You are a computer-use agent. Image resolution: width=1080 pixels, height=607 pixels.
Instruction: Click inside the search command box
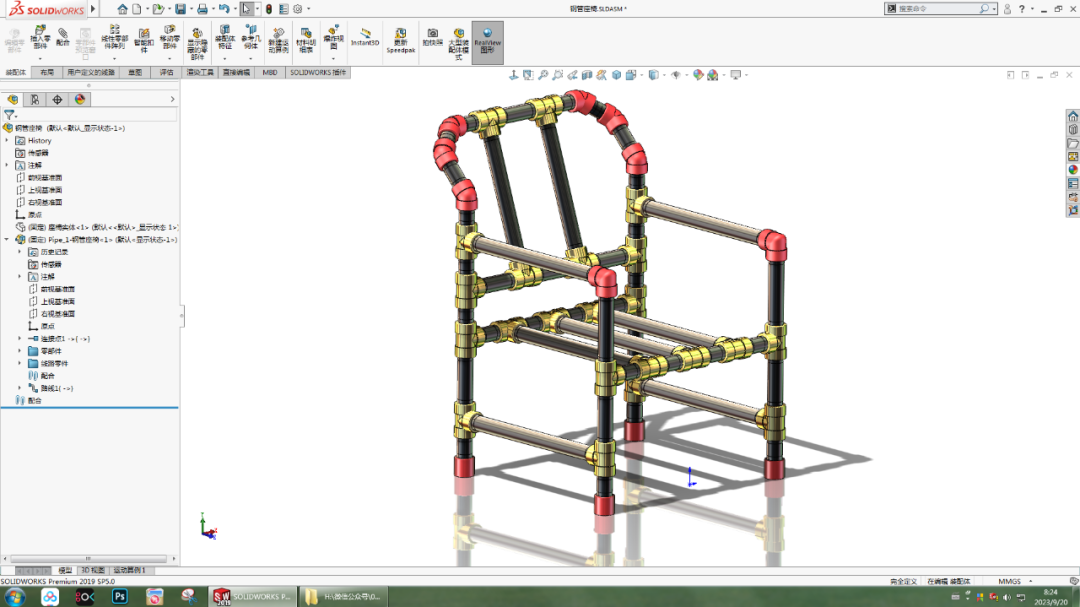(x=930, y=8)
